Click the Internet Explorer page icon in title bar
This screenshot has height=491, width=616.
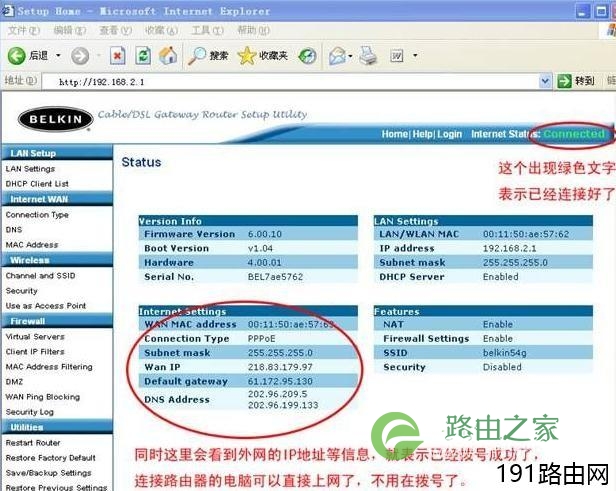(x=8, y=11)
